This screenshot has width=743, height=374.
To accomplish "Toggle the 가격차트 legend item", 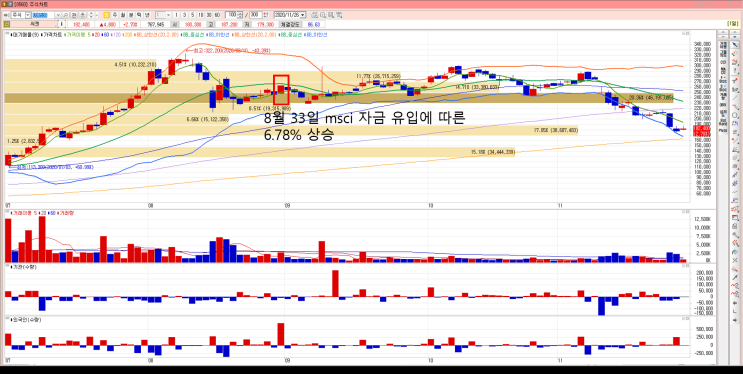I will point(51,34).
